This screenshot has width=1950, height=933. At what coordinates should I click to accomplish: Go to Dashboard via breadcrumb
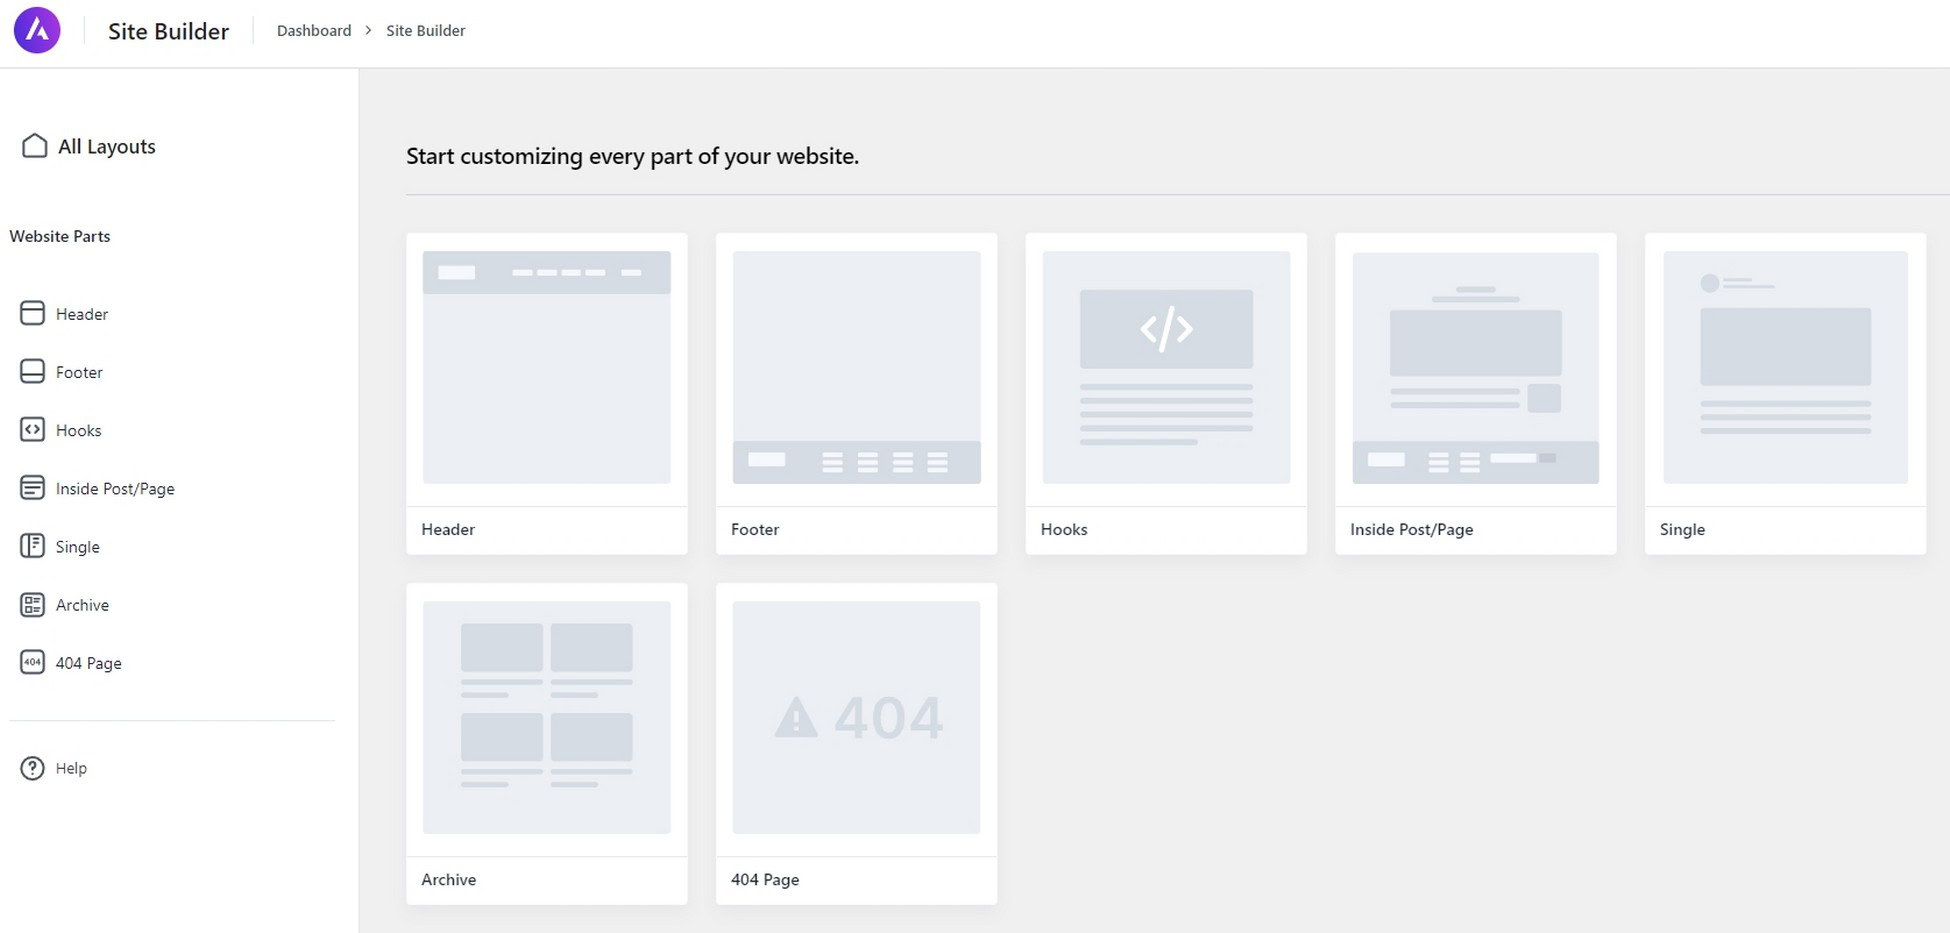click(314, 30)
